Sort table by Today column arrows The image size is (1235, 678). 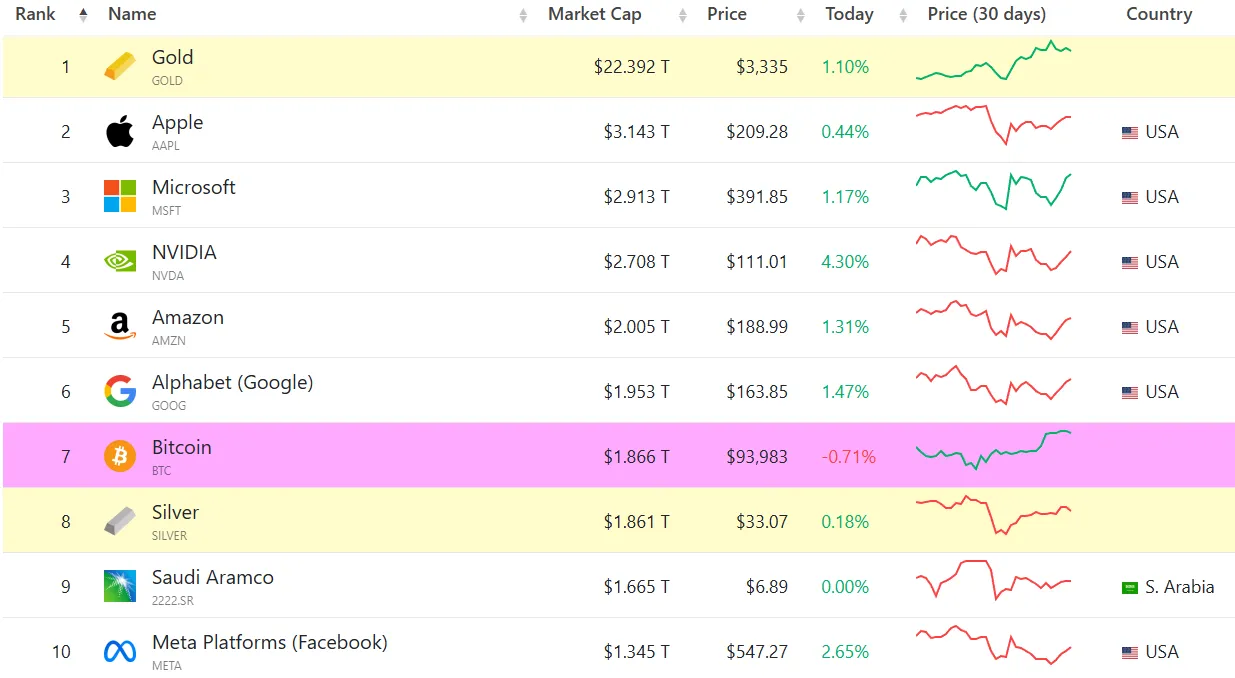pos(903,15)
